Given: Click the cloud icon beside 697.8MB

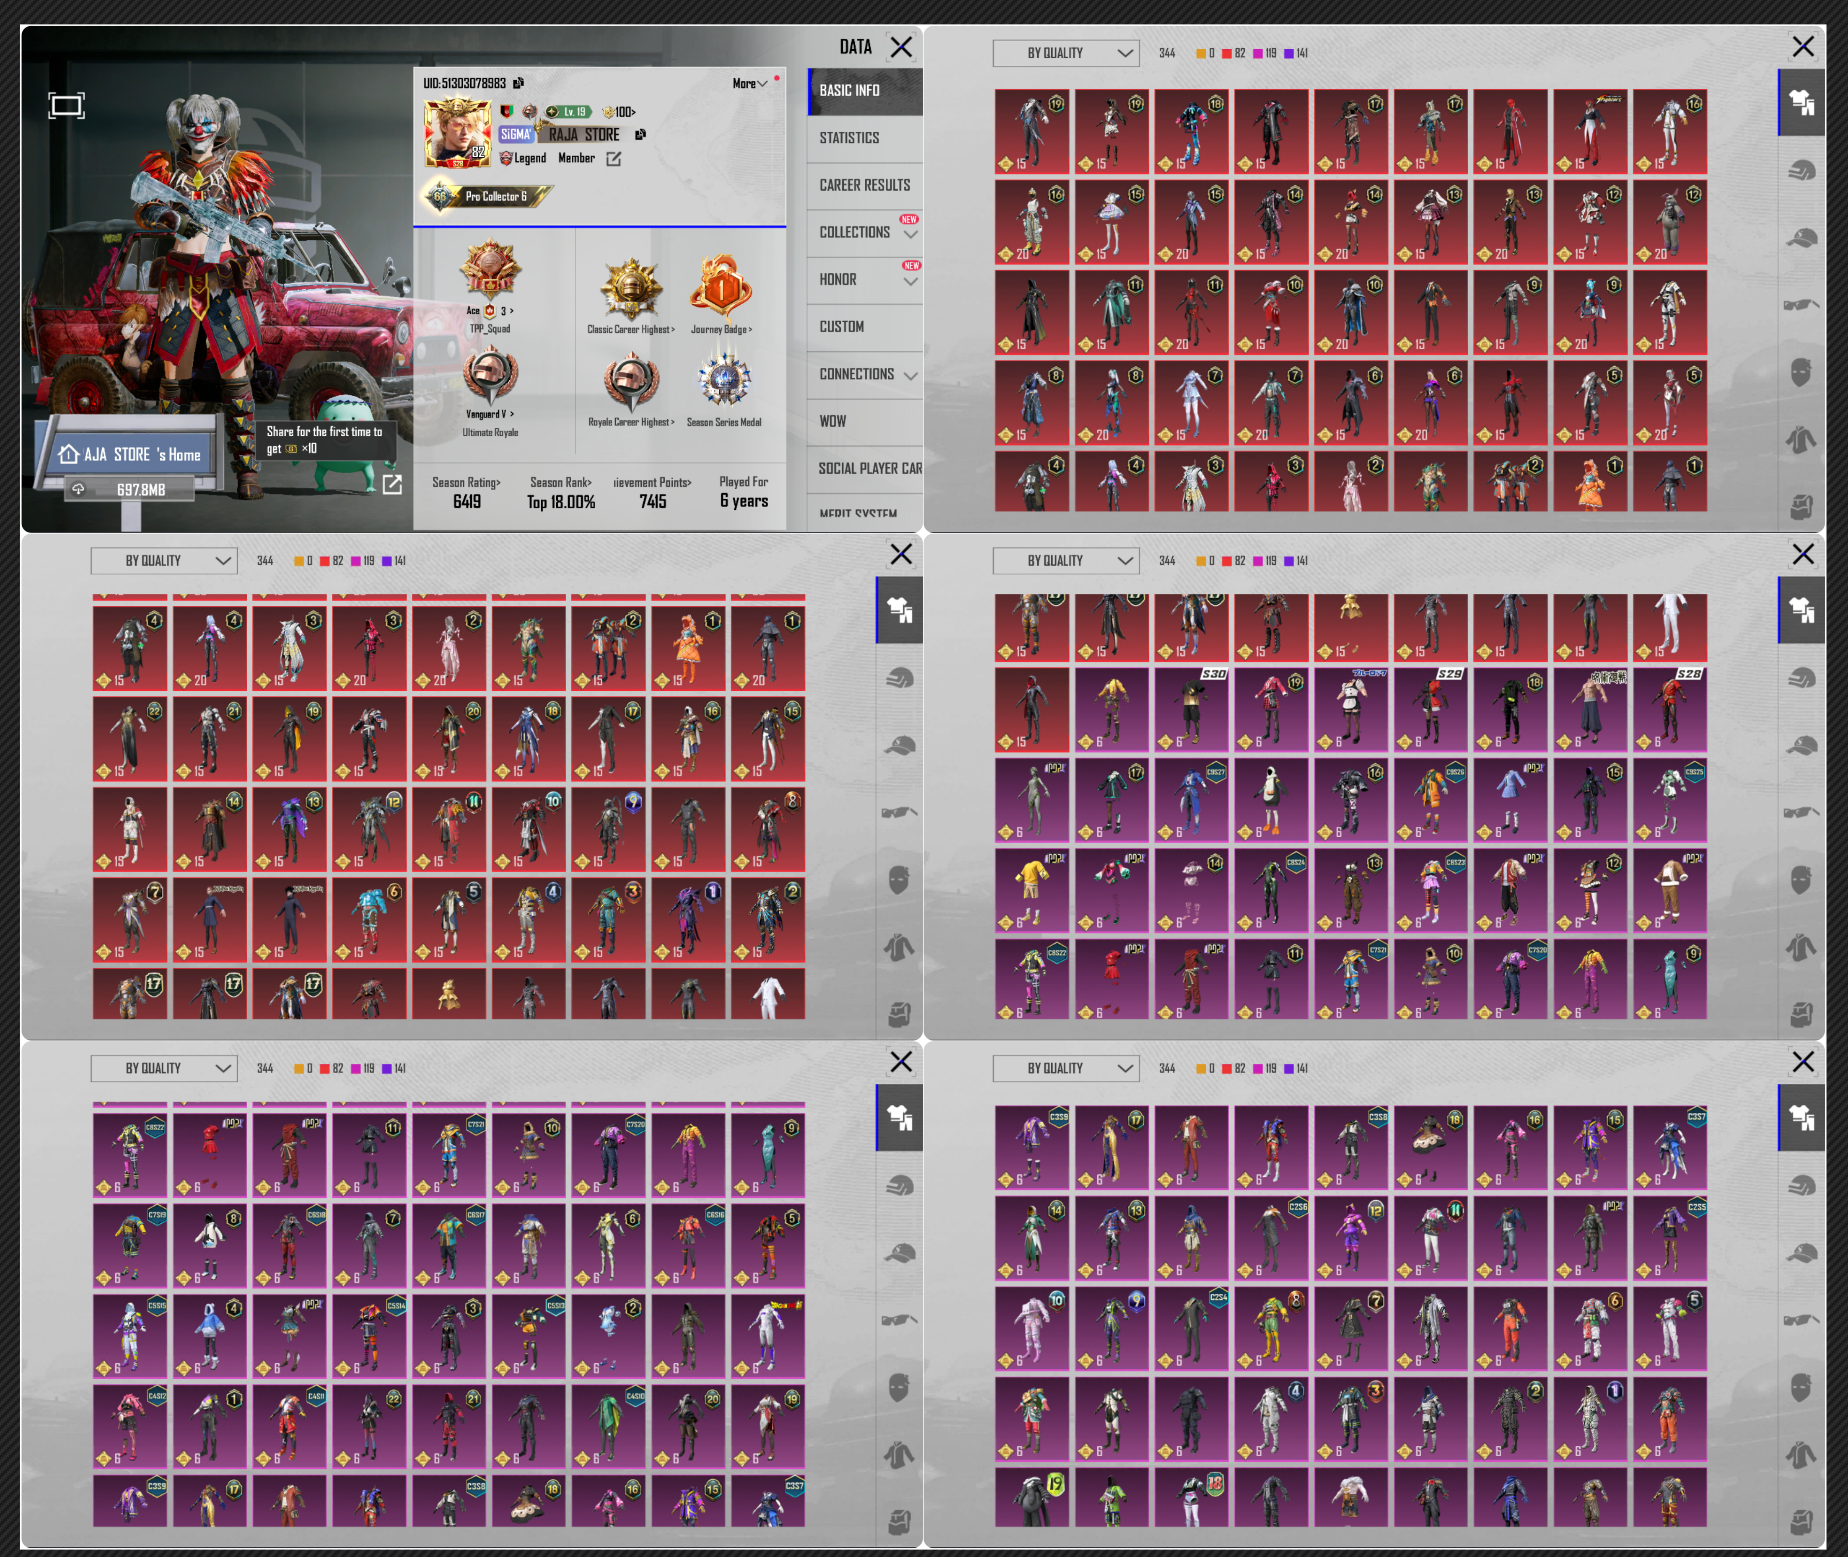Looking at the screenshot, I should pos(78,489).
